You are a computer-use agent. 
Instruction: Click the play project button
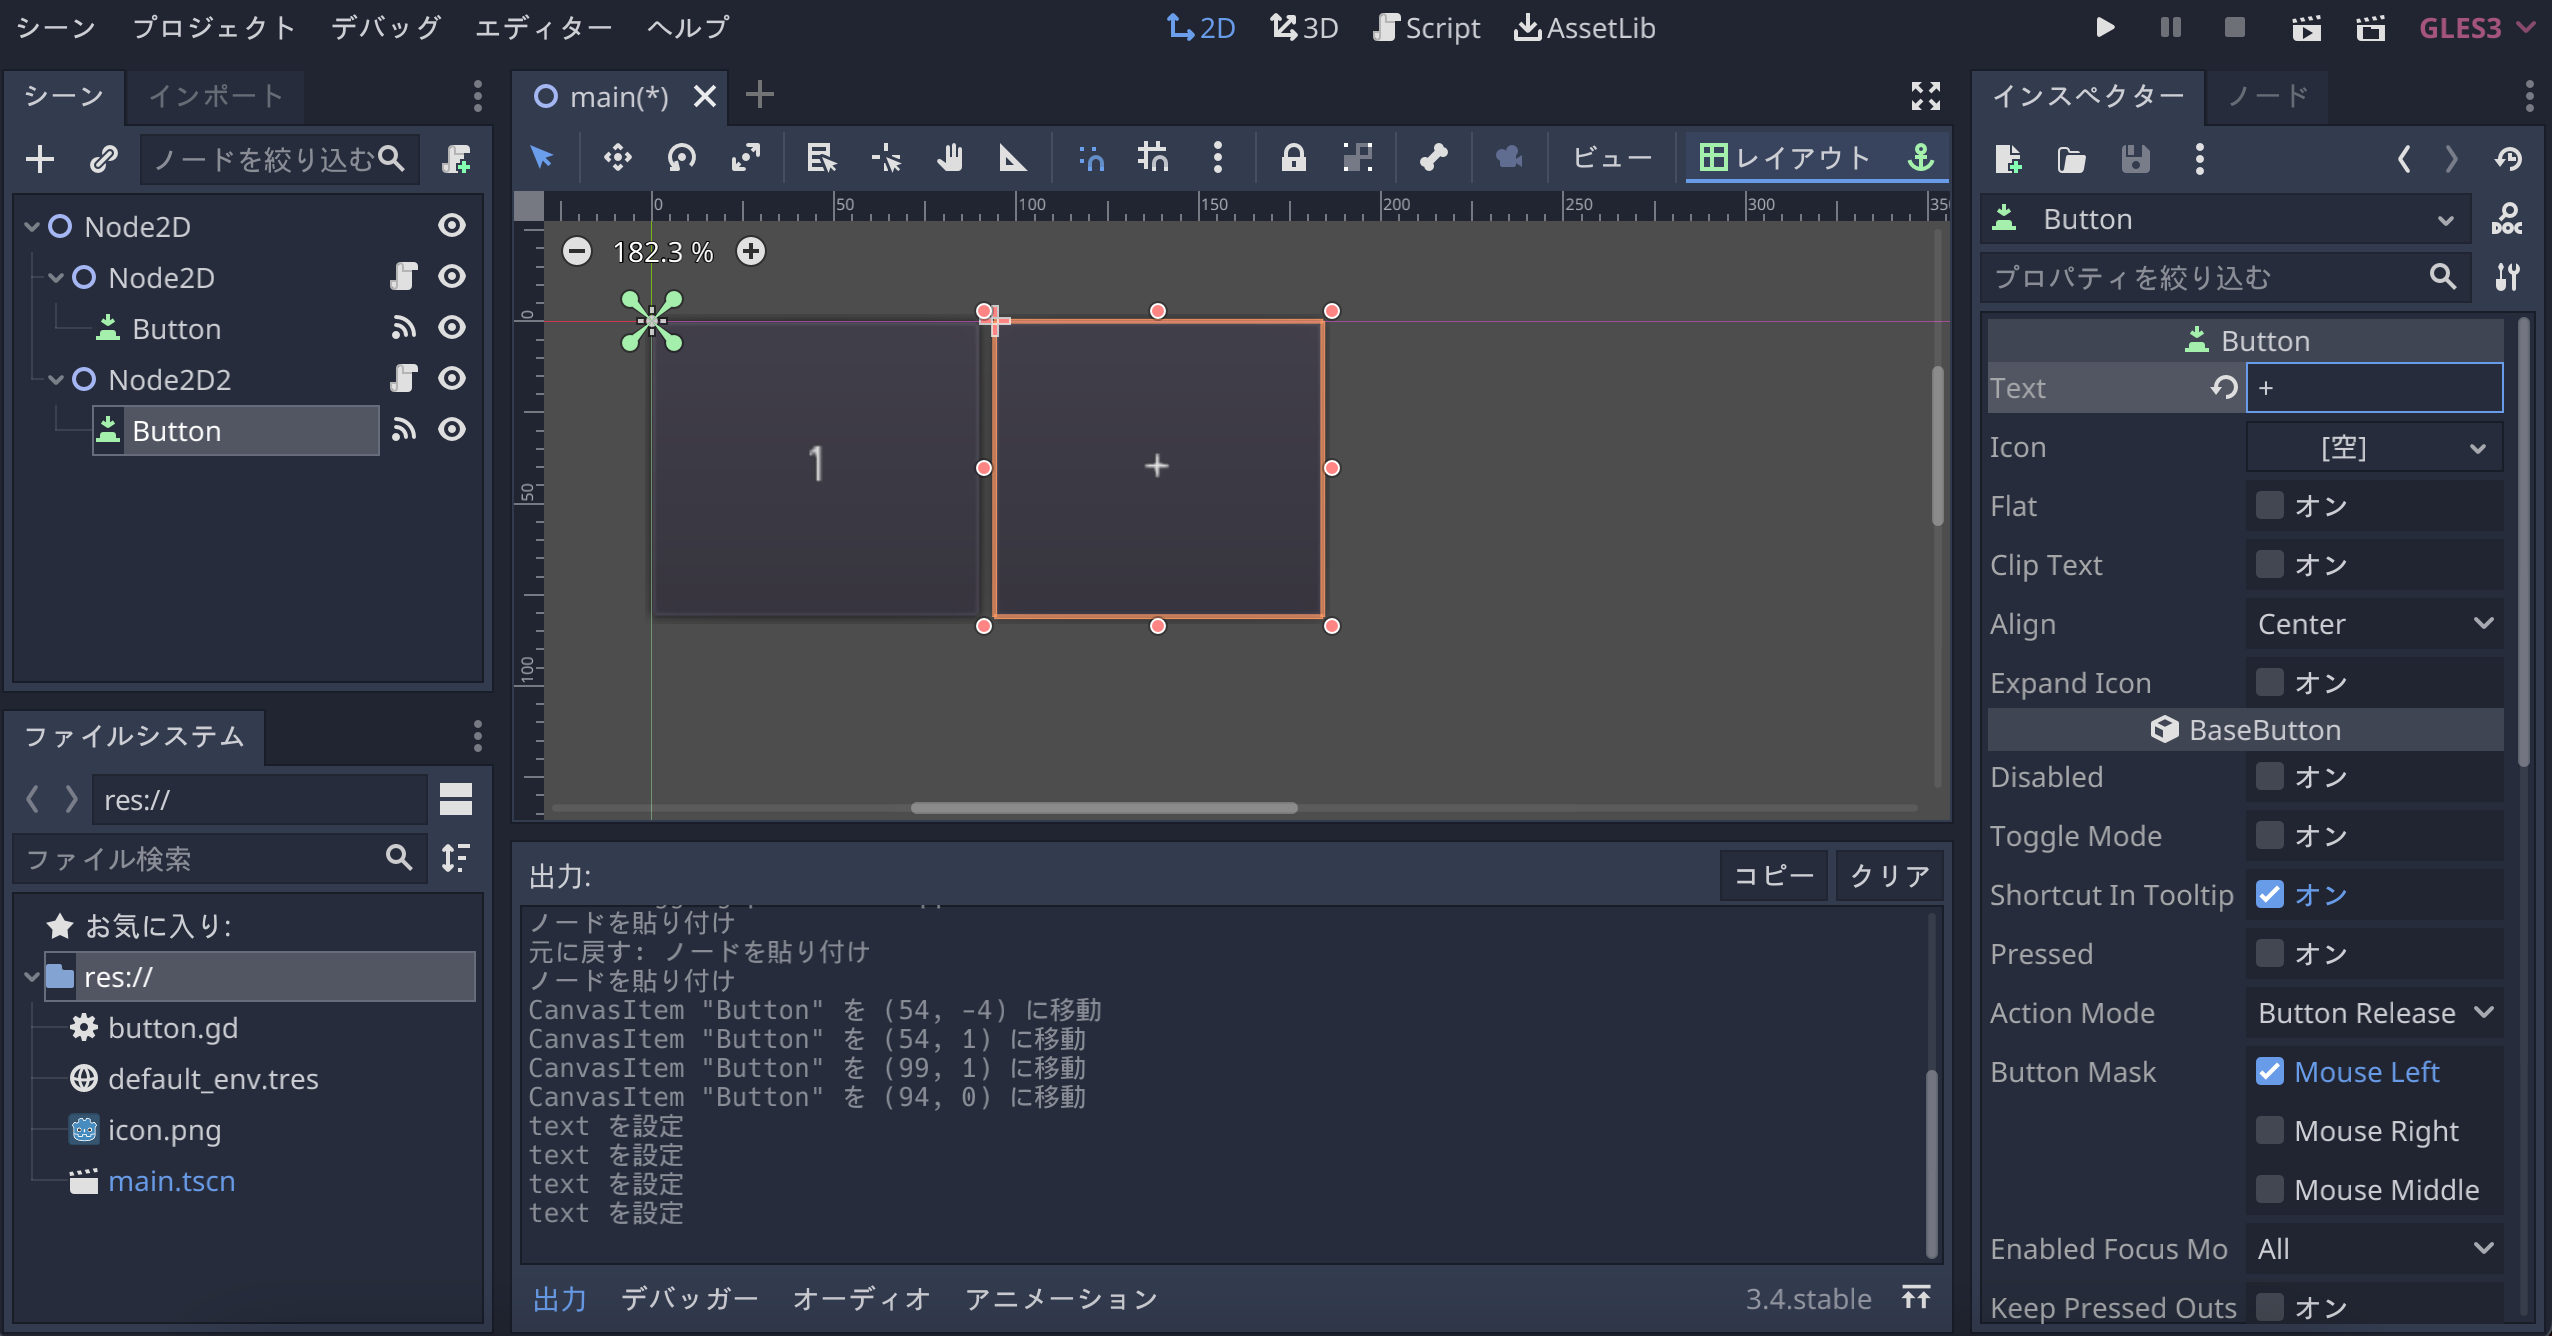click(2104, 27)
